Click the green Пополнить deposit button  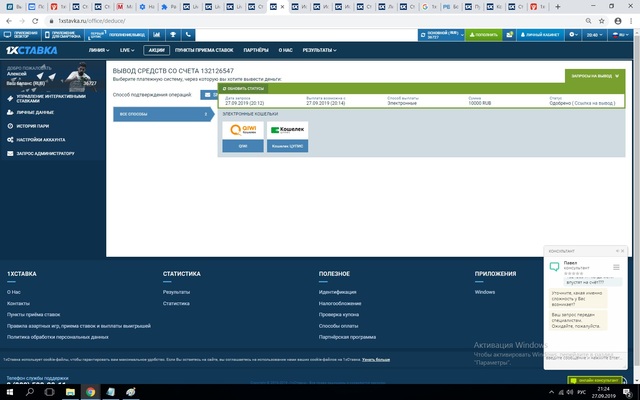coord(484,35)
